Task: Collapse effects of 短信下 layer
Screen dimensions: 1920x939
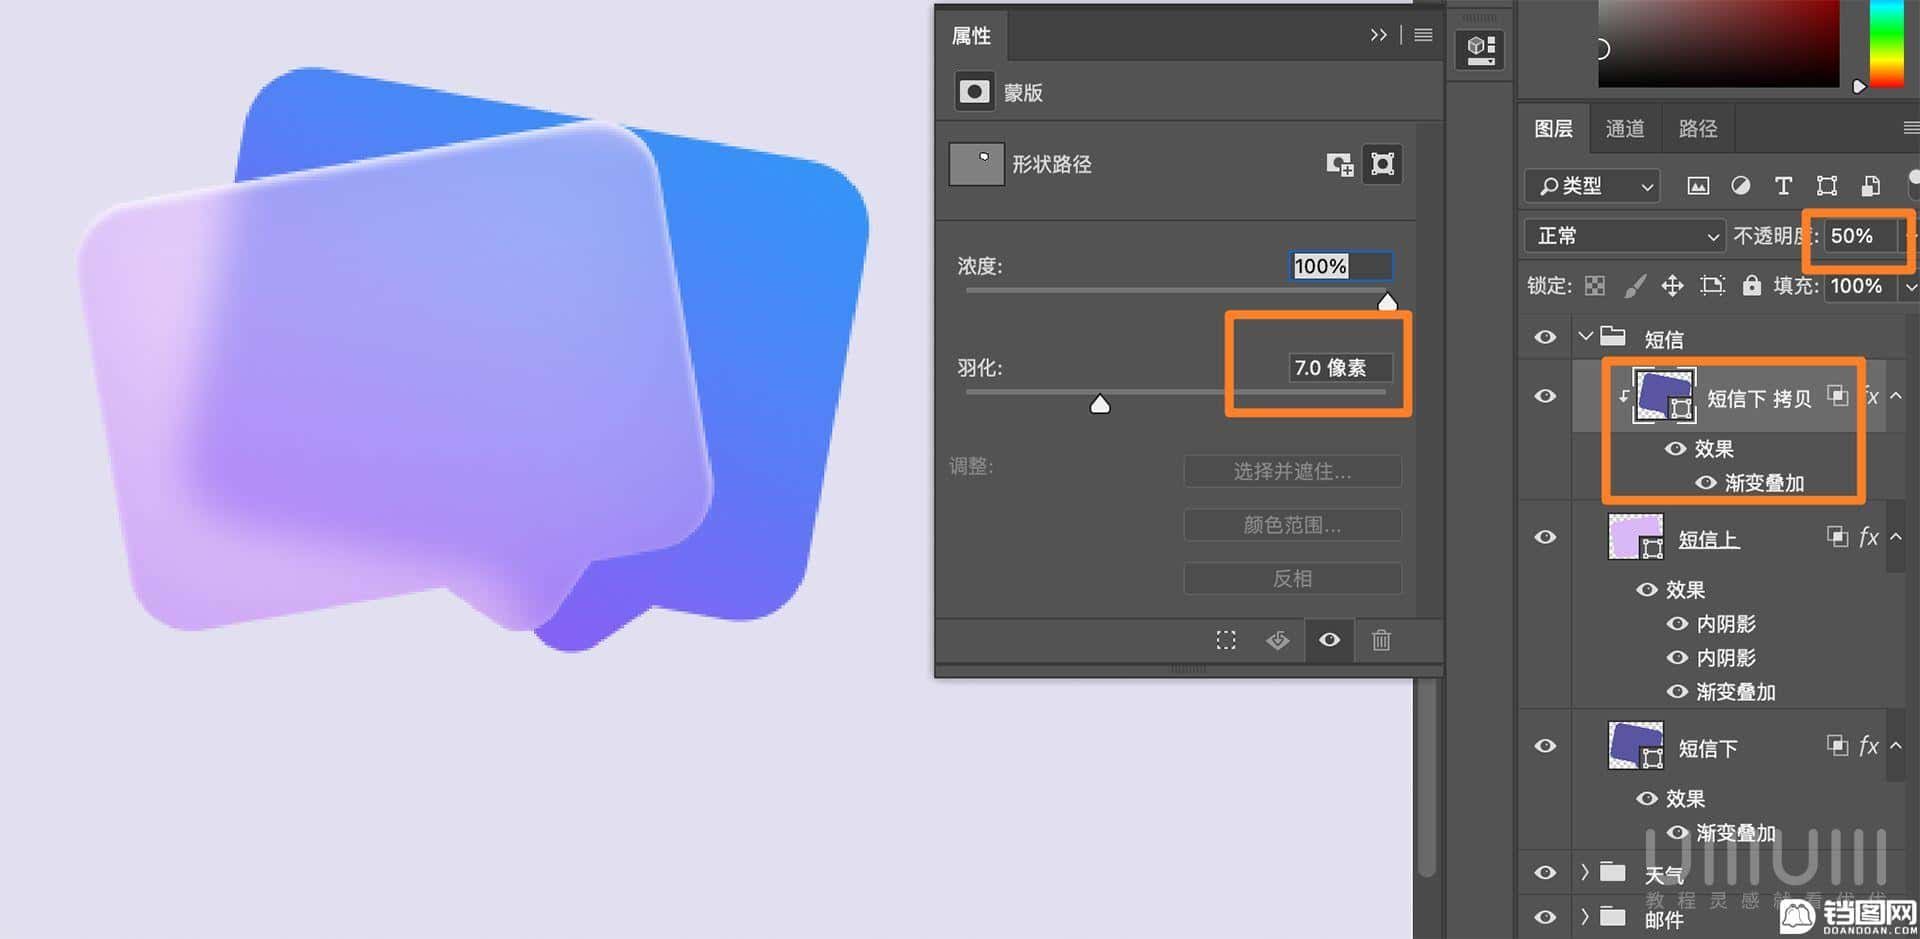Action: pos(1895,746)
